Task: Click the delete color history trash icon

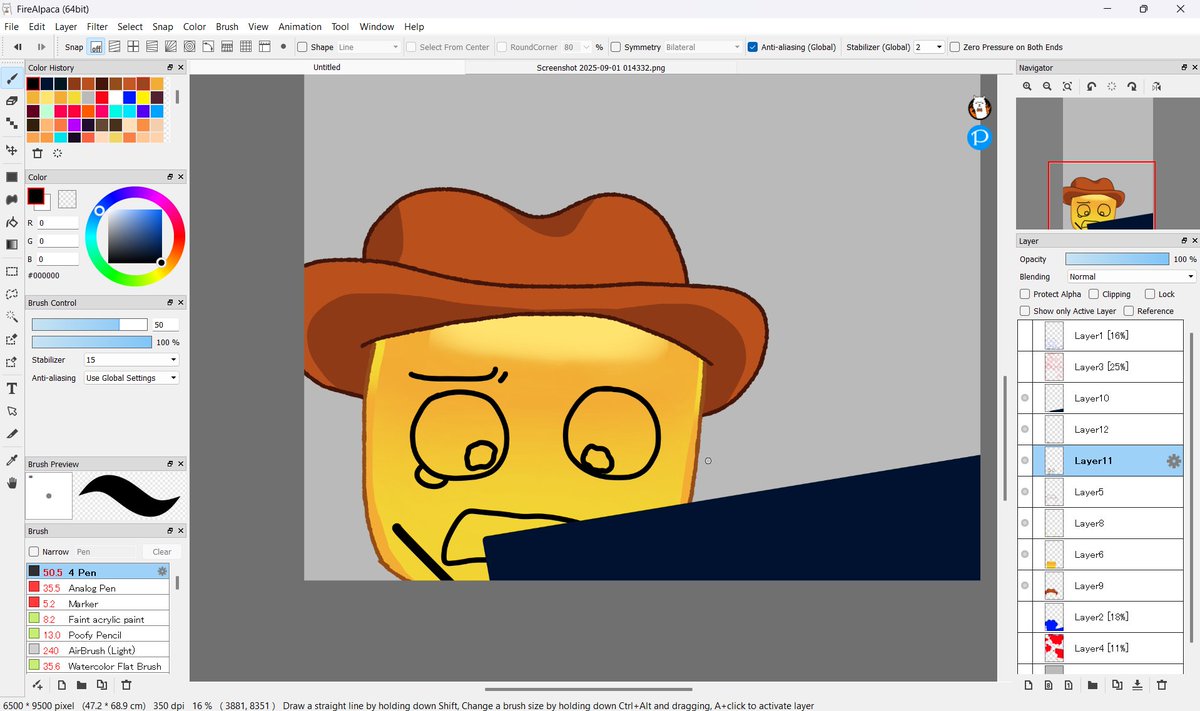Action: pos(38,153)
